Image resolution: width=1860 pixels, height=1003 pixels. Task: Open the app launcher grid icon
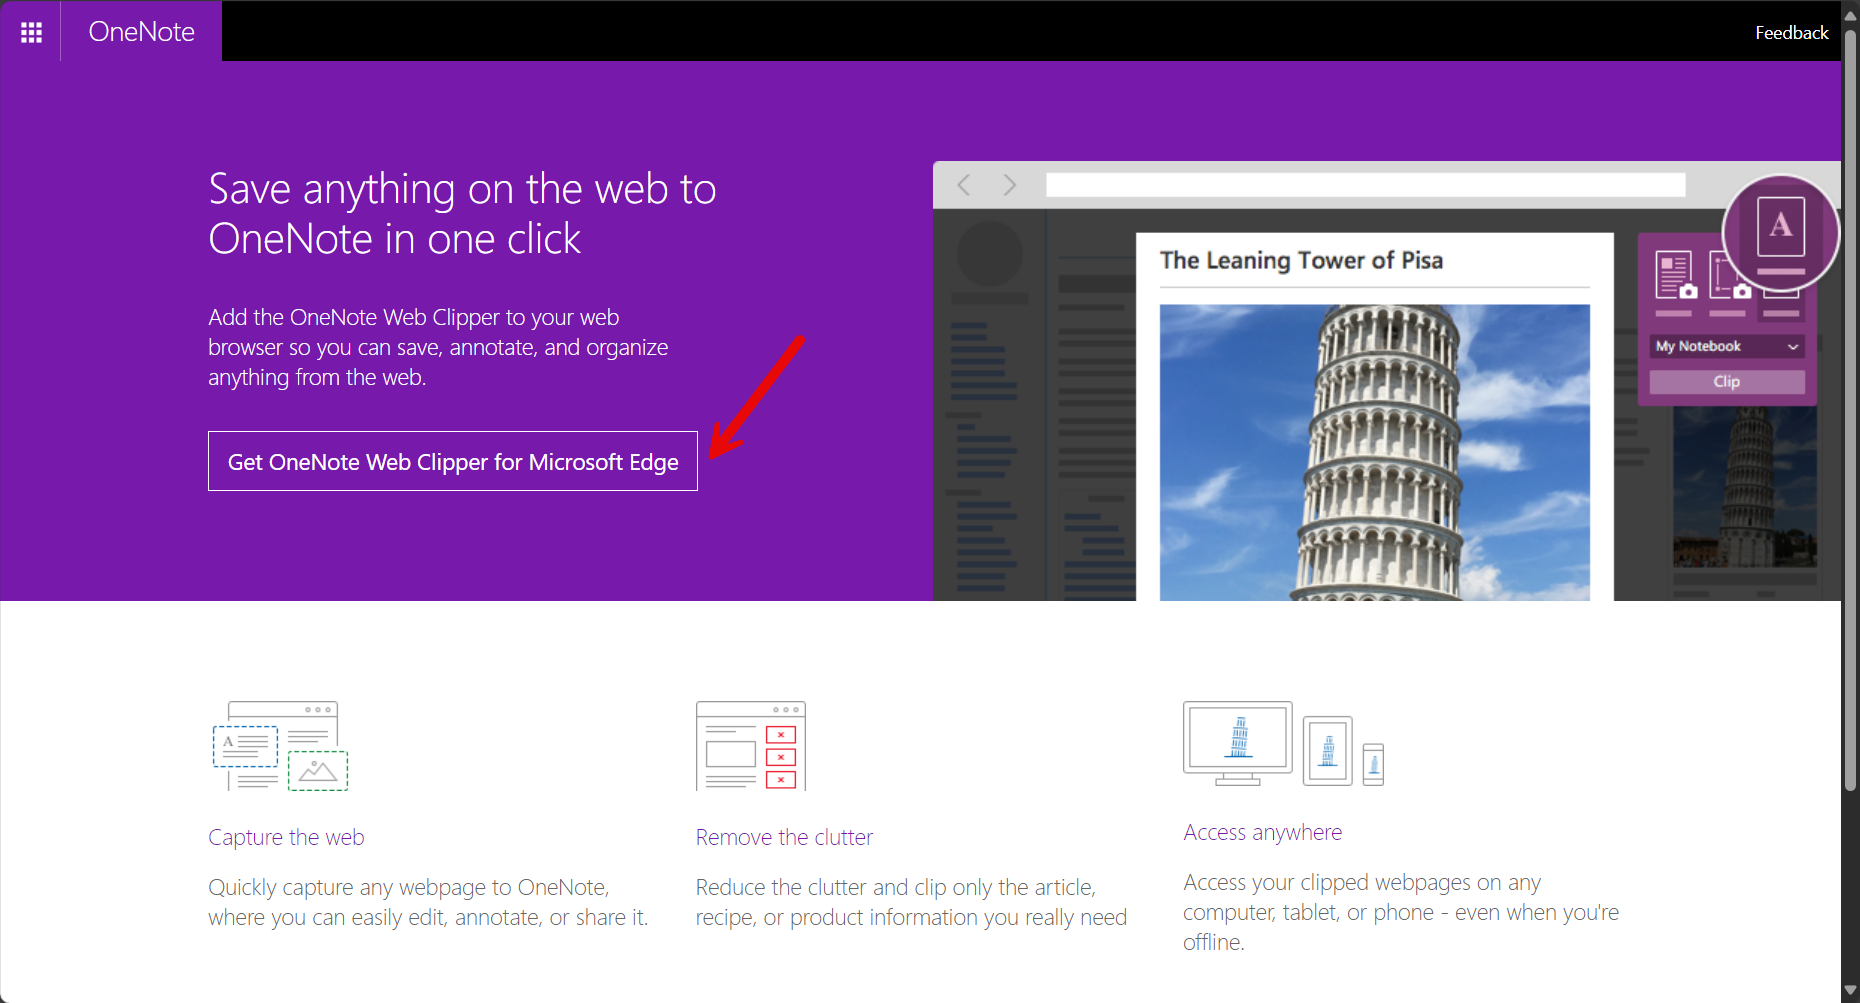[30, 31]
